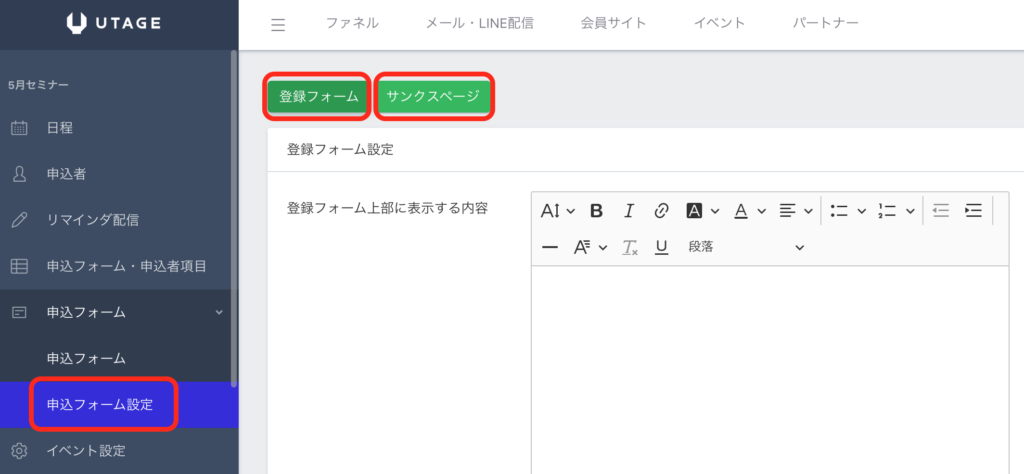The image size is (1024, 474).
Task: Toggle bold formatting in the editor
Action: click(596, 210)
